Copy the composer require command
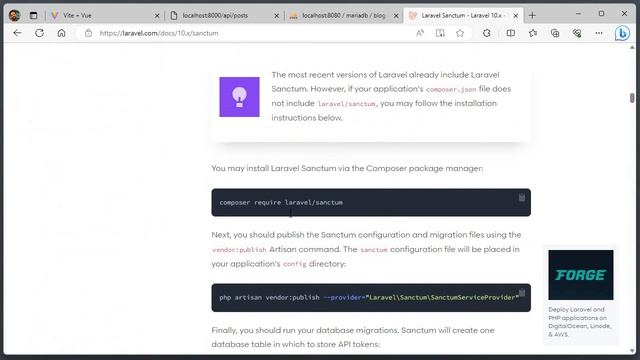The image size is (640, 360). (x=522, y=198)
